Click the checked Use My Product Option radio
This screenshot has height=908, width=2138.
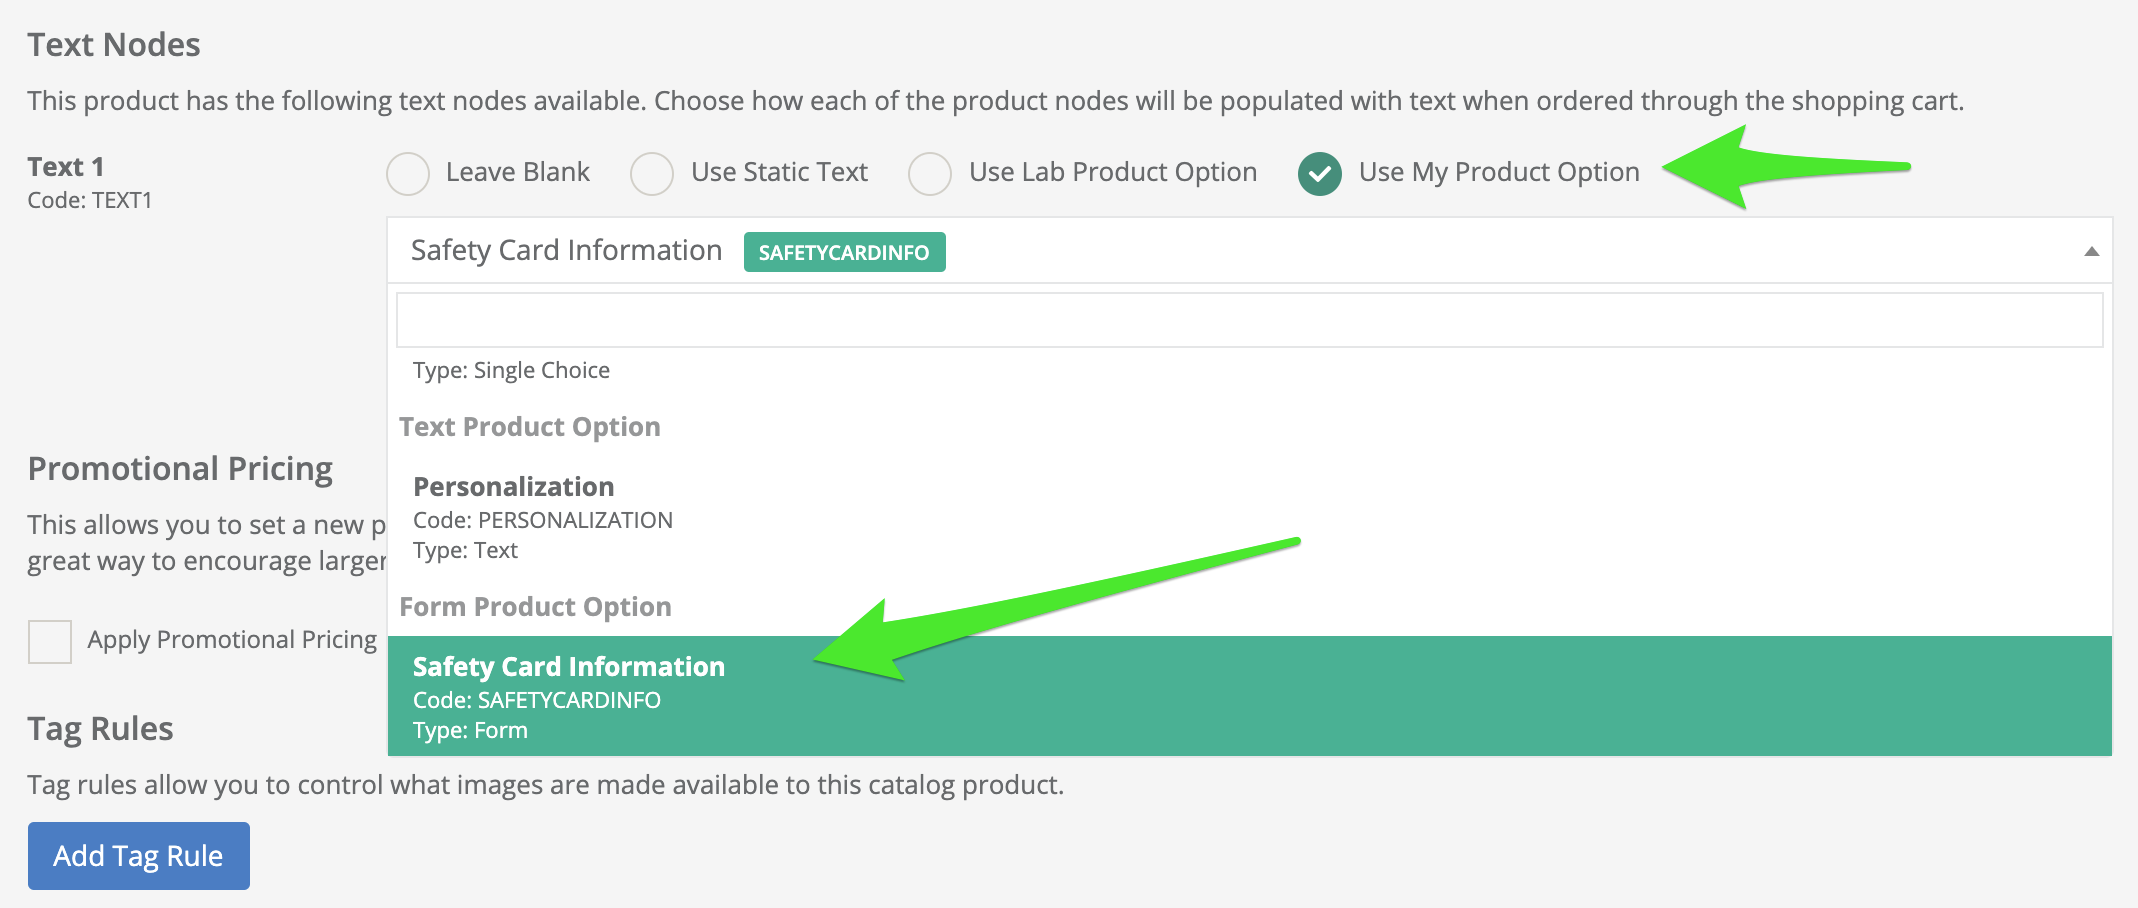pos(1320,173)
